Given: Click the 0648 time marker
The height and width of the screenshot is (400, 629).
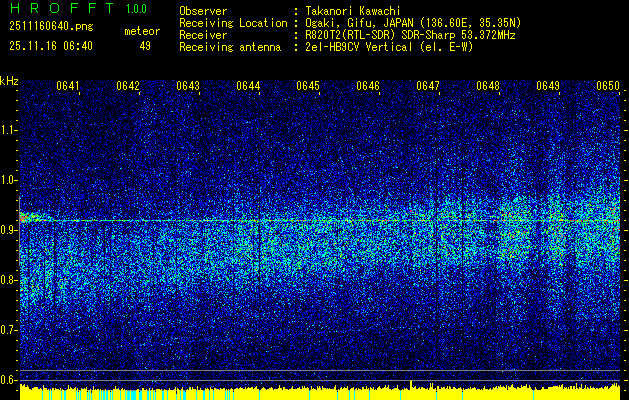Looking at the screenshot, I should point(488,86).
